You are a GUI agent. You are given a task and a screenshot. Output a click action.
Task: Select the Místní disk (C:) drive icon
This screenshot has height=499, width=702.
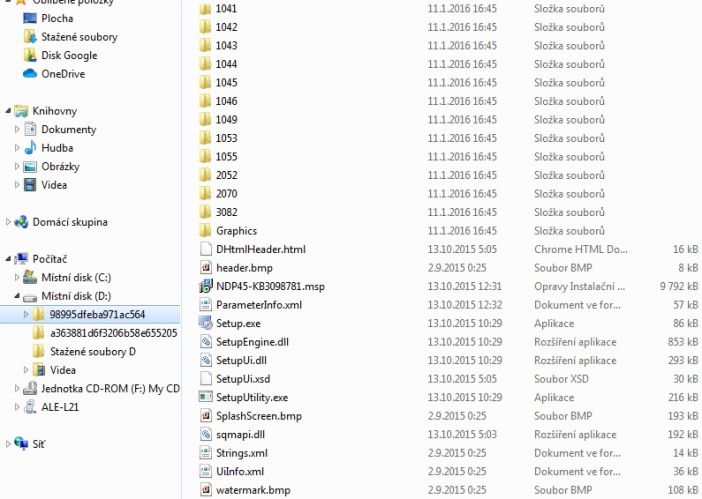30,277
